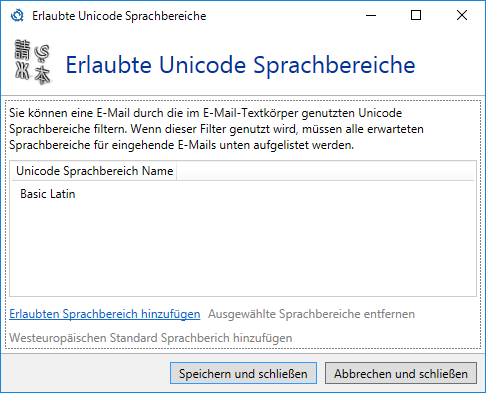Click Westeuropäischen Standard Sprachberich hinzufügen link
The height and width of the screenshot is (393, 486).
pyautogui.click(x=151, y=338)
